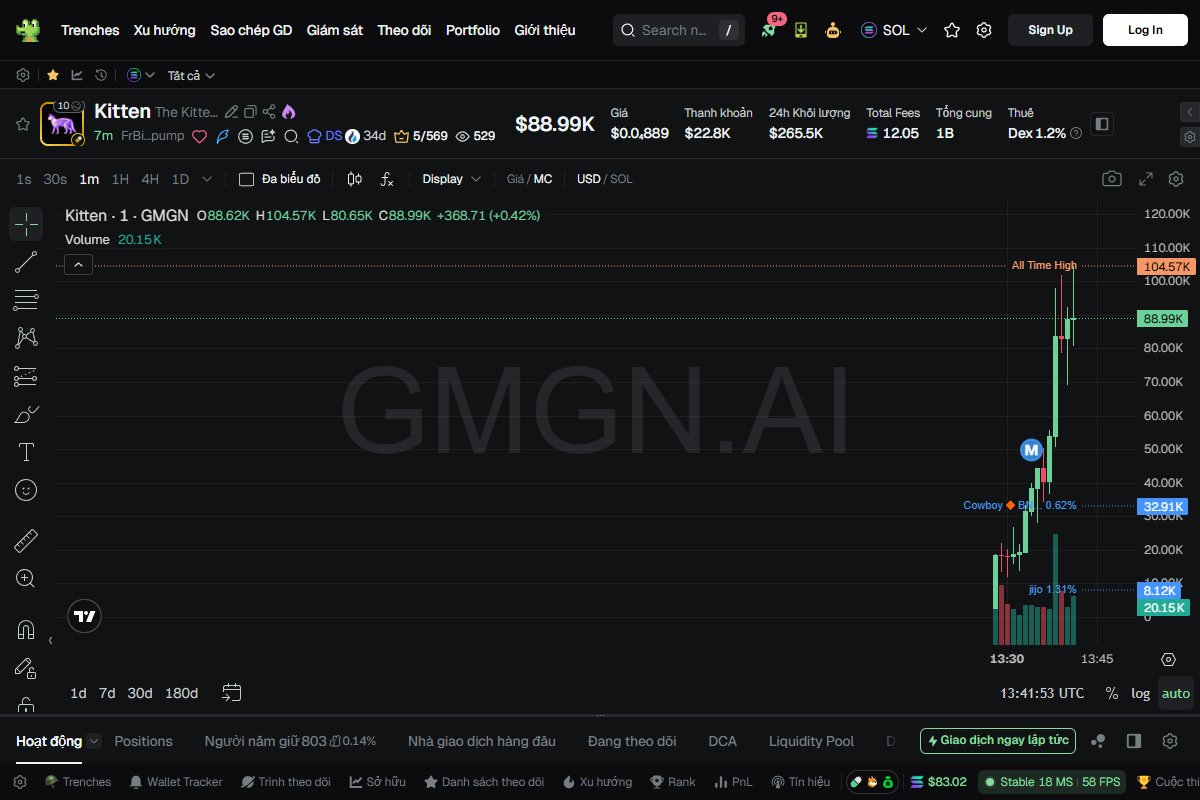
Task: Select the Fibonacci retracement lines tool
Action: coord(26,300)
